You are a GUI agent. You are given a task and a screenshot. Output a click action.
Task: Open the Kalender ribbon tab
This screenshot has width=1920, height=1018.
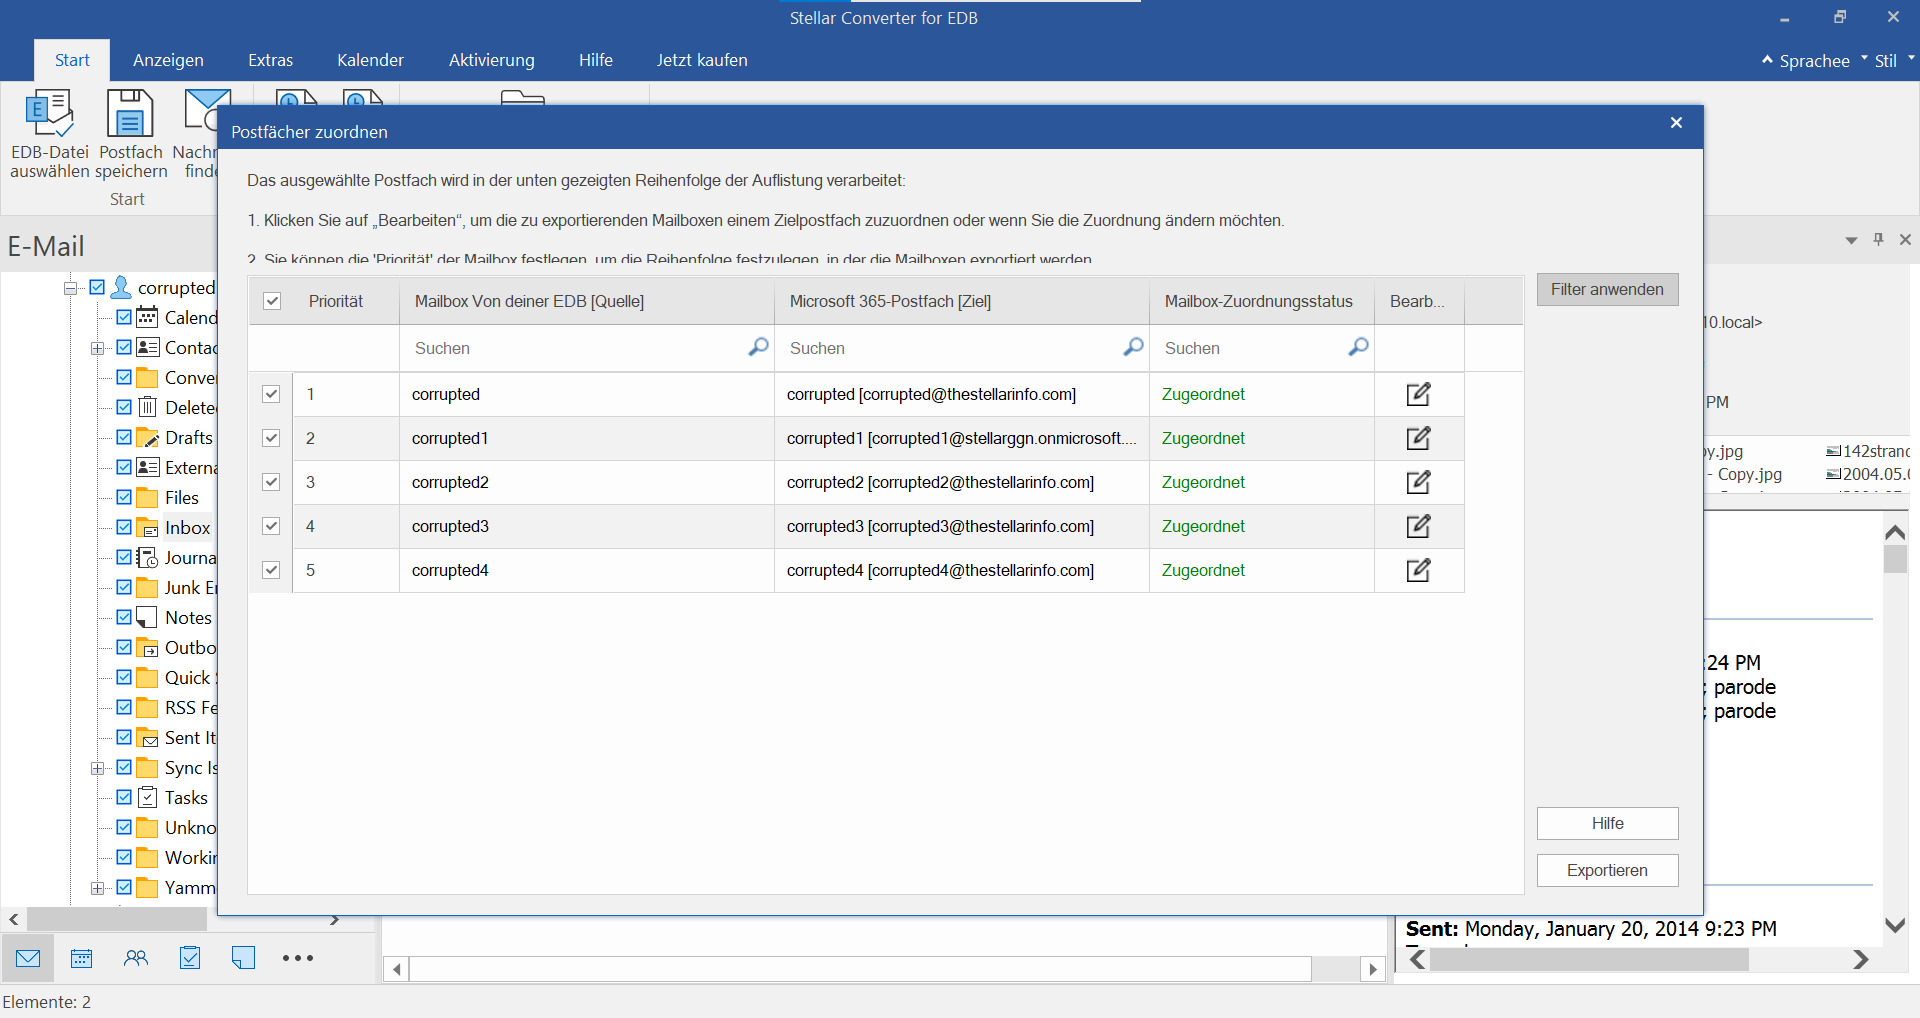[x=370, y=60]
